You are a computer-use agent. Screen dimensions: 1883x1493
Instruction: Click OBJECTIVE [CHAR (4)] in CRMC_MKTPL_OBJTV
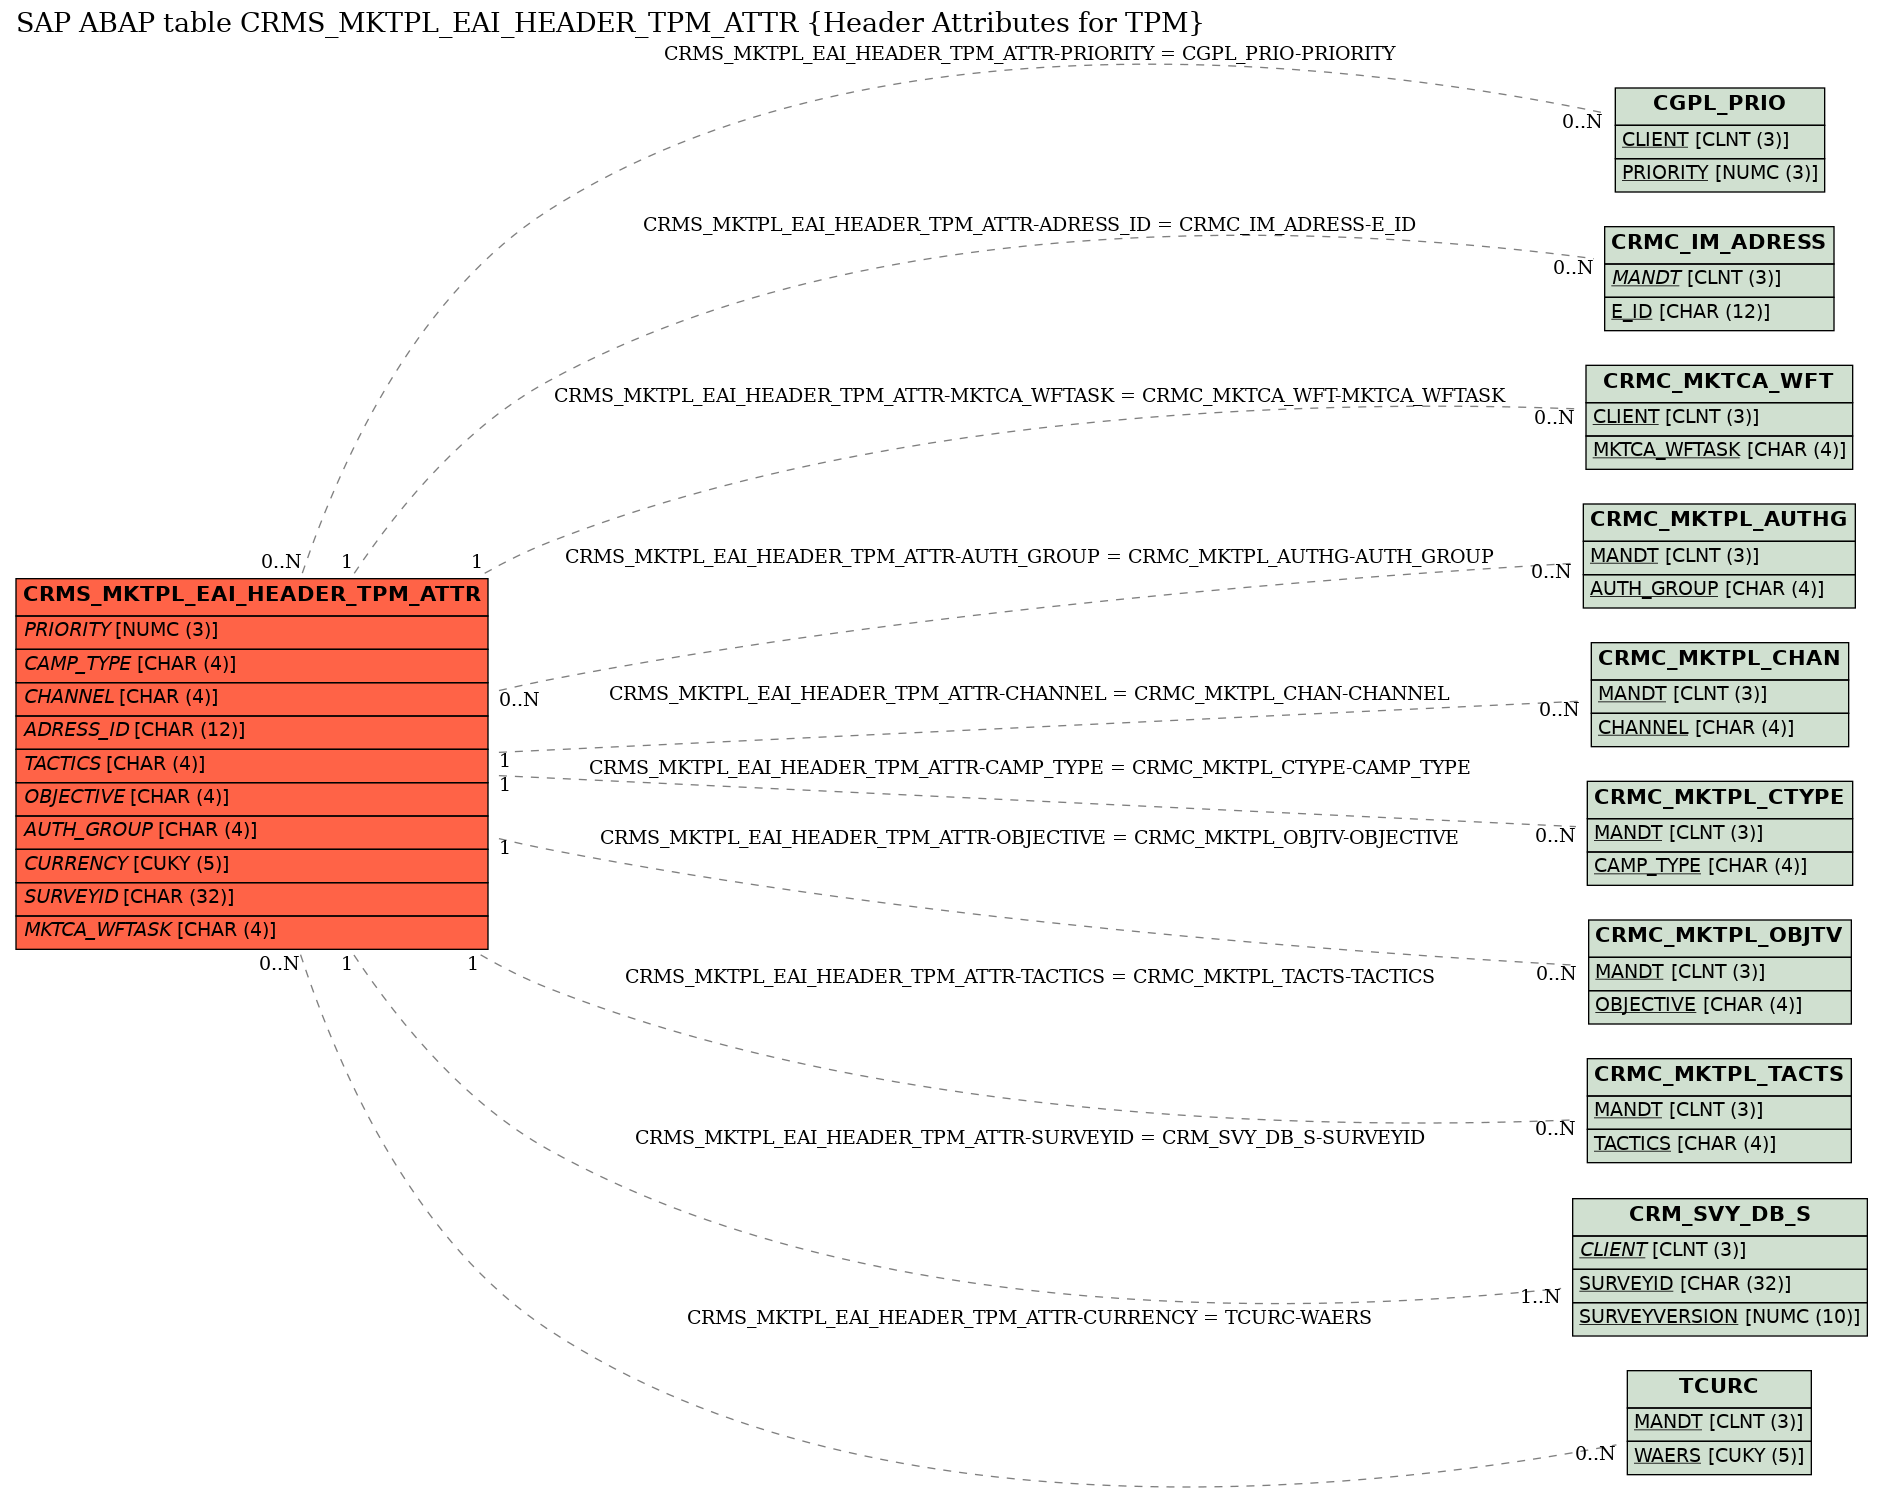[1719, 1006]
